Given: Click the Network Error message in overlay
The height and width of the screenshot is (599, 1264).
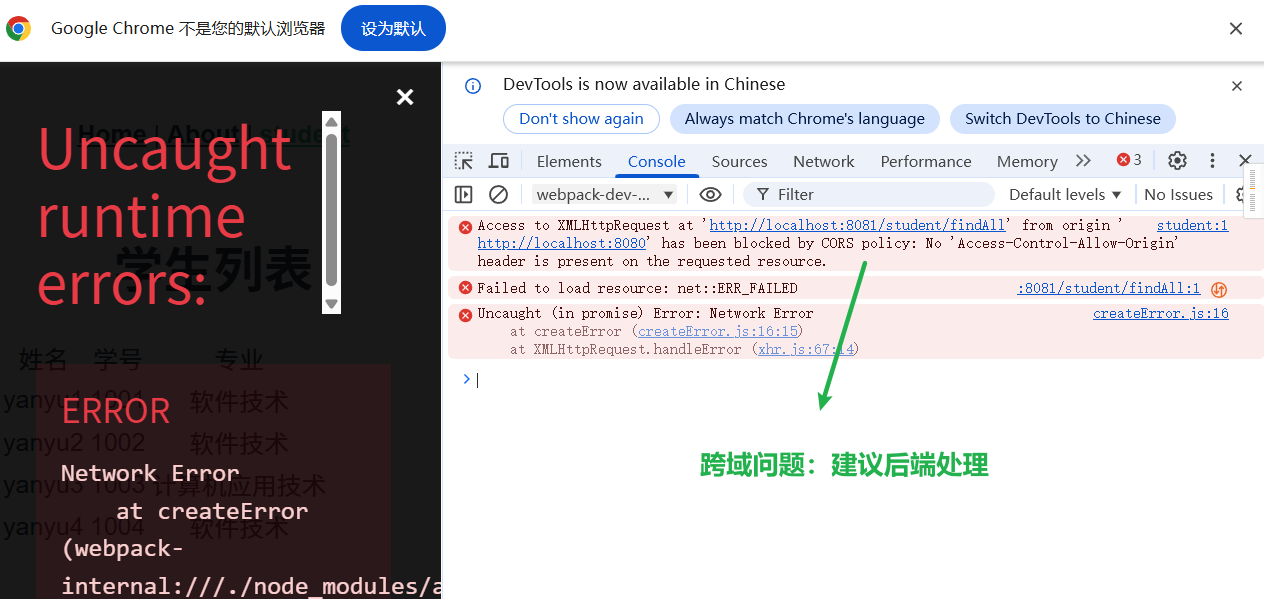Looking at the screenshot, I should [x=150, y=473].
